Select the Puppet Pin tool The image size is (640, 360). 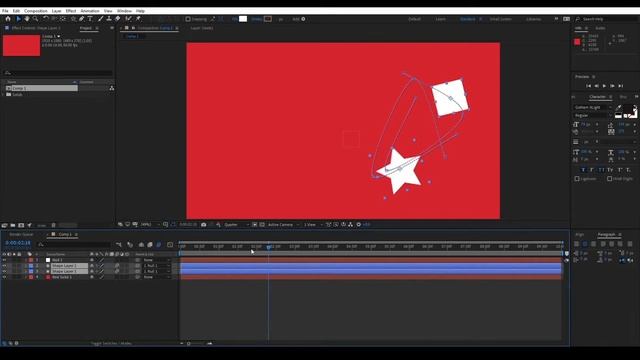pyautogui.click(x=138, y=19)
